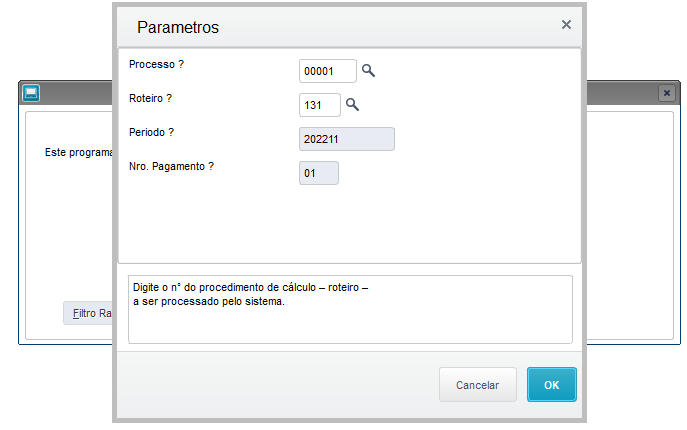Open the Processo lookup magnifier
The image size is (687, 430).
pos(368,71)
